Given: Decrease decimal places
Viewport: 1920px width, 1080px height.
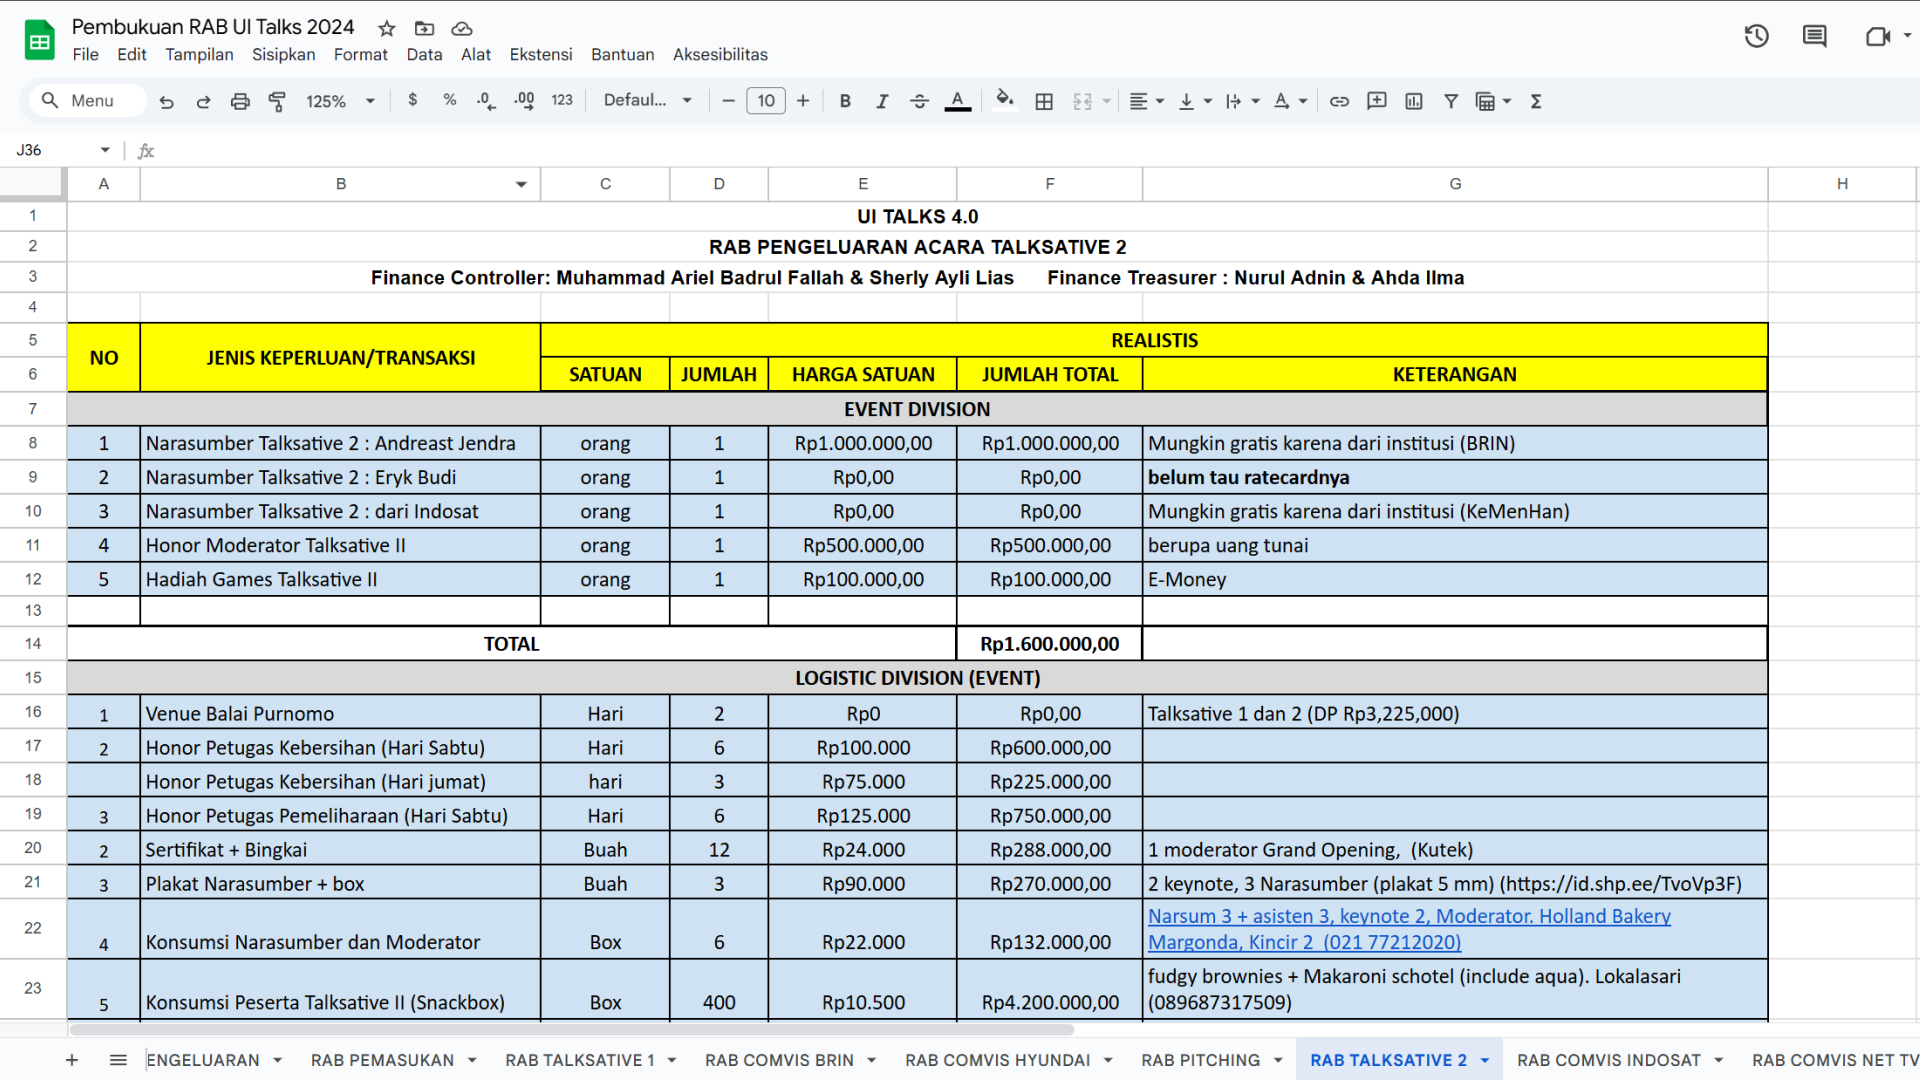Looking at the screenshot, I should click(x=487, y=101).
